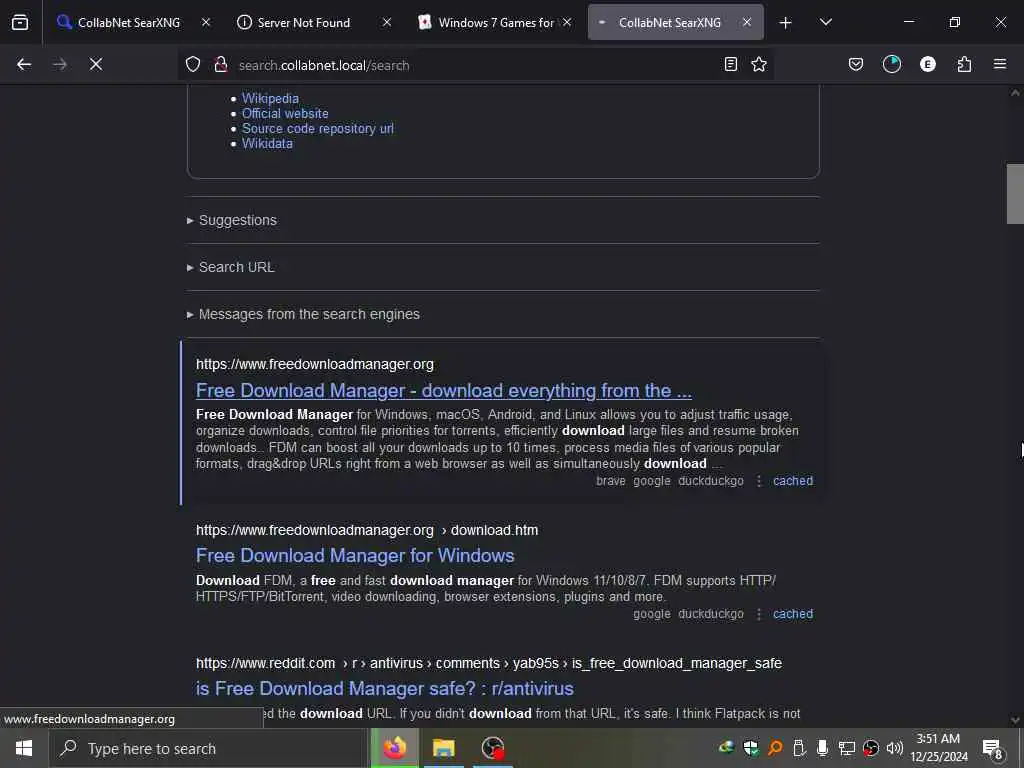1024x768 pixels.
Task: Open volume speaker tray icon
Action: click(895, 748)
